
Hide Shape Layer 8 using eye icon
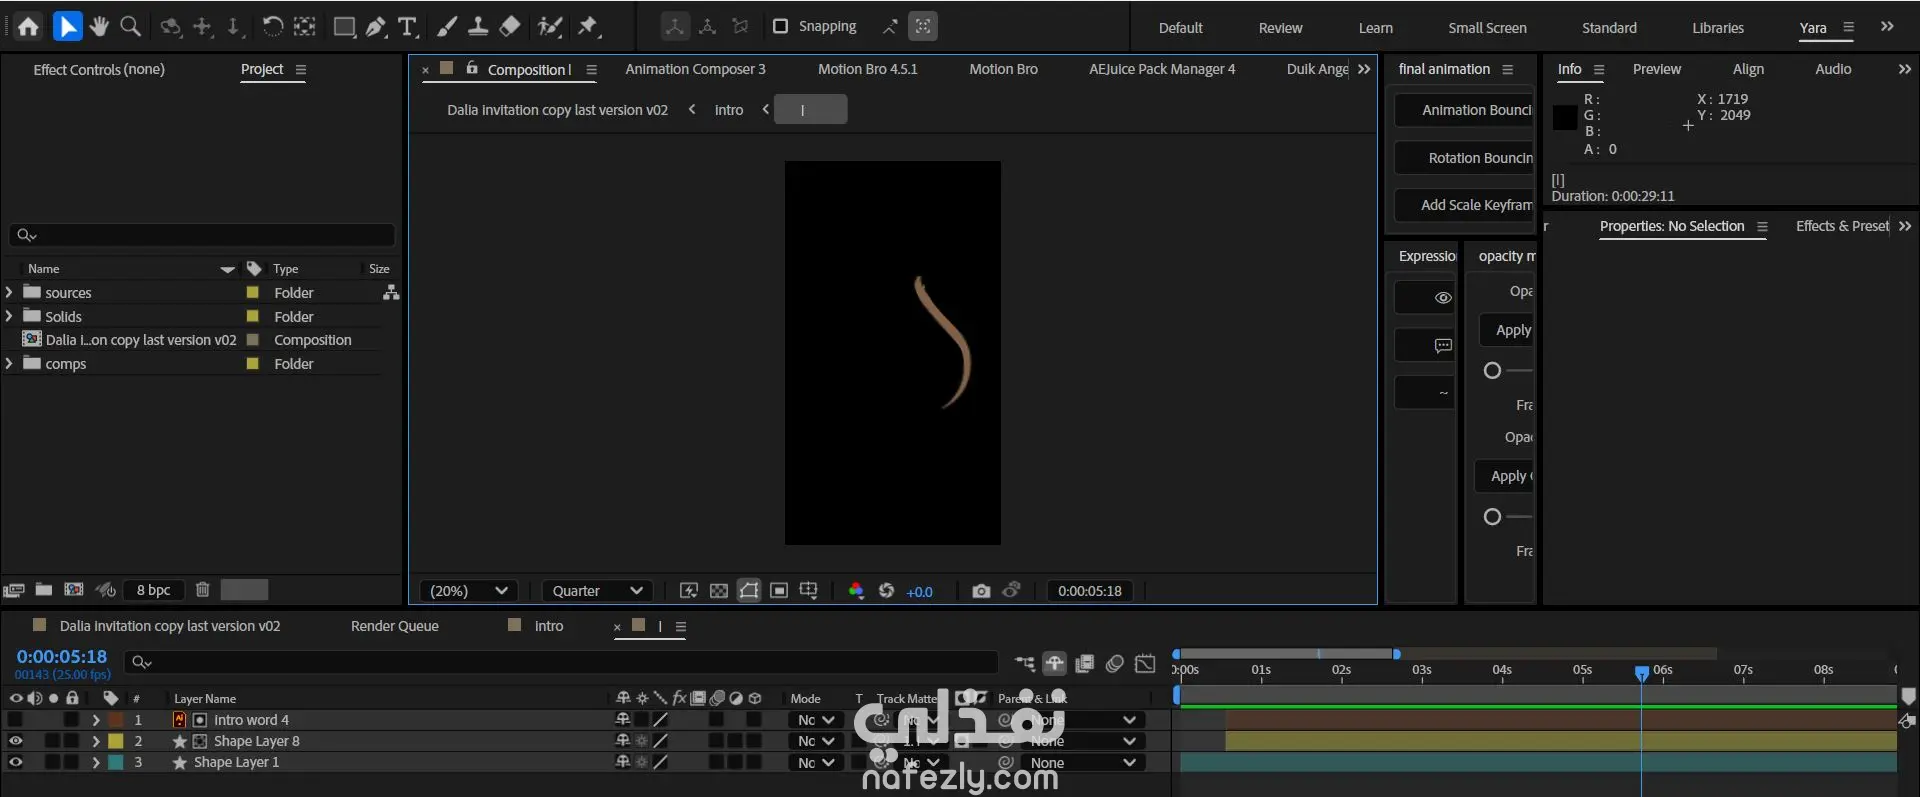click(x=16, y=741)
